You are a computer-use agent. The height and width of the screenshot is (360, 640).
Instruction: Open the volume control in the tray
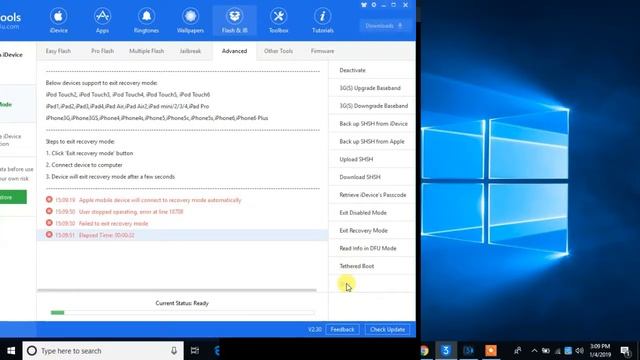(x=580, y=351)
